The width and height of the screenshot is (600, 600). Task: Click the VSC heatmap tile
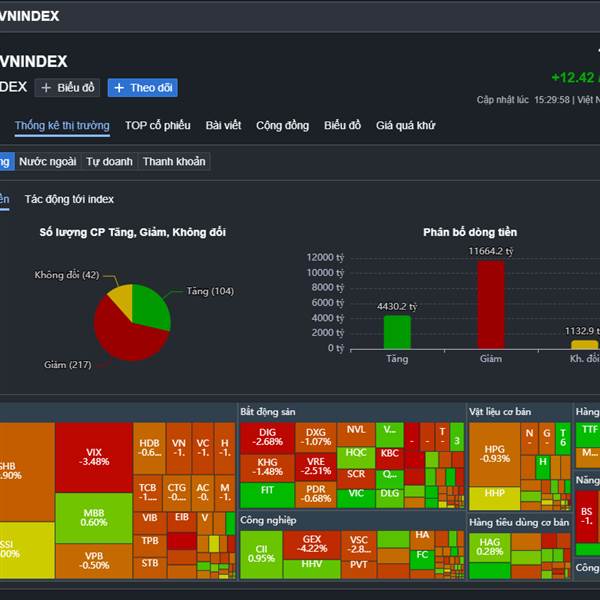359,545
